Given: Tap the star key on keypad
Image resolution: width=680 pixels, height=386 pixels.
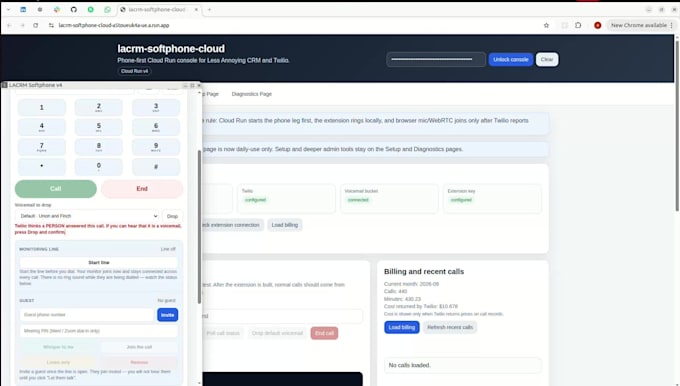Looking at the screenshot, I should coord(42,167).
